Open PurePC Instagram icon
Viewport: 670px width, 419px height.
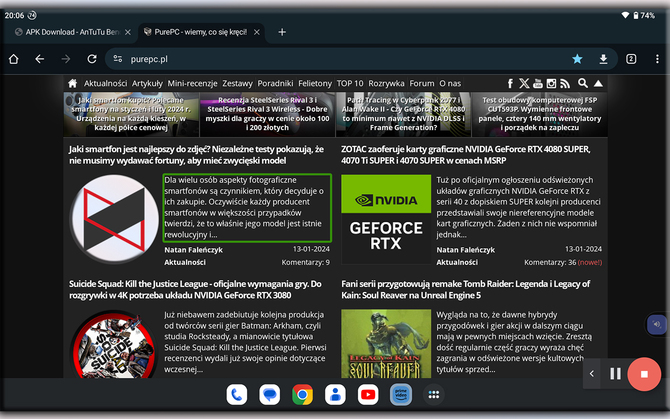click(551, 83)
